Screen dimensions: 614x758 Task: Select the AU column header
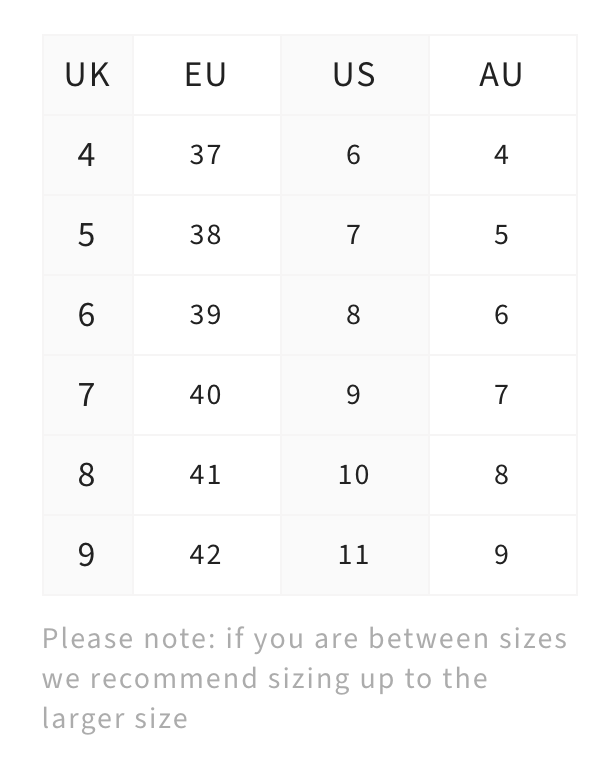pos(502,75)
